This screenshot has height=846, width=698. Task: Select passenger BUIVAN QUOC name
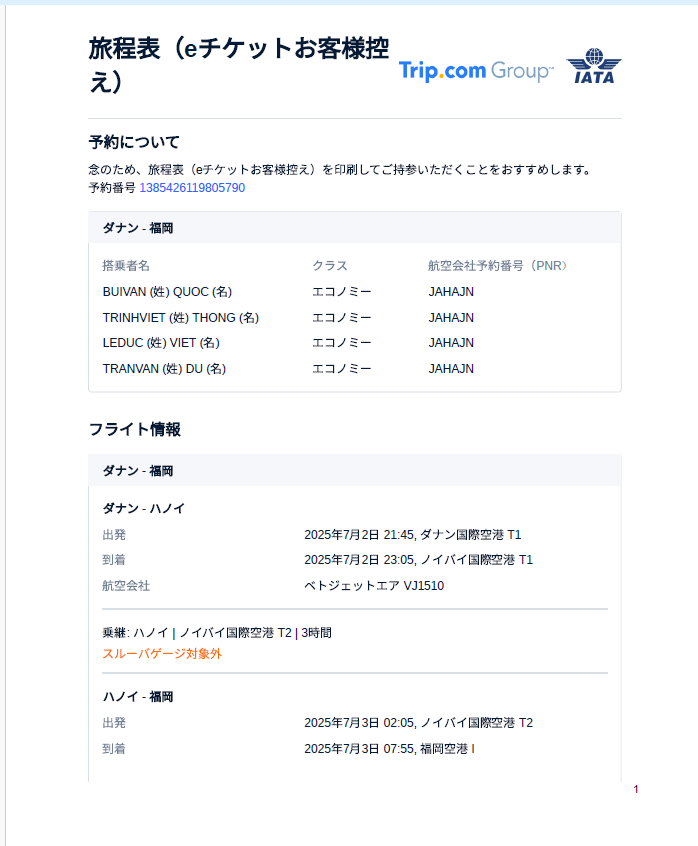[167, 292]
